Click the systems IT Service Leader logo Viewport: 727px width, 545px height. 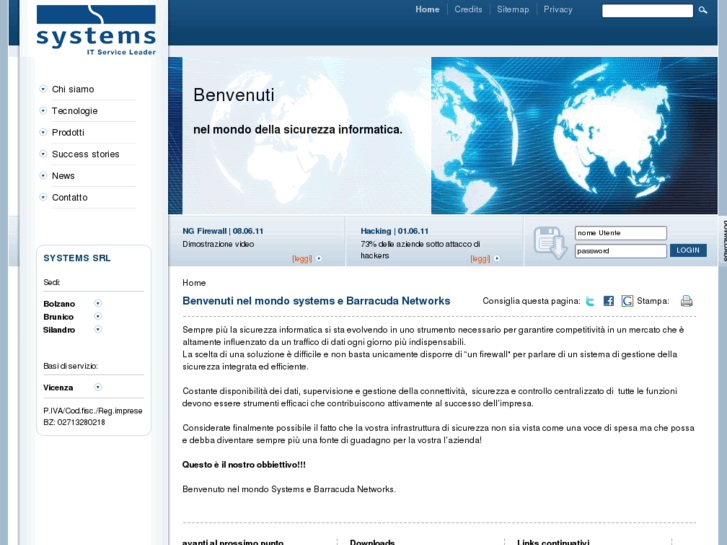coord(96,31)
